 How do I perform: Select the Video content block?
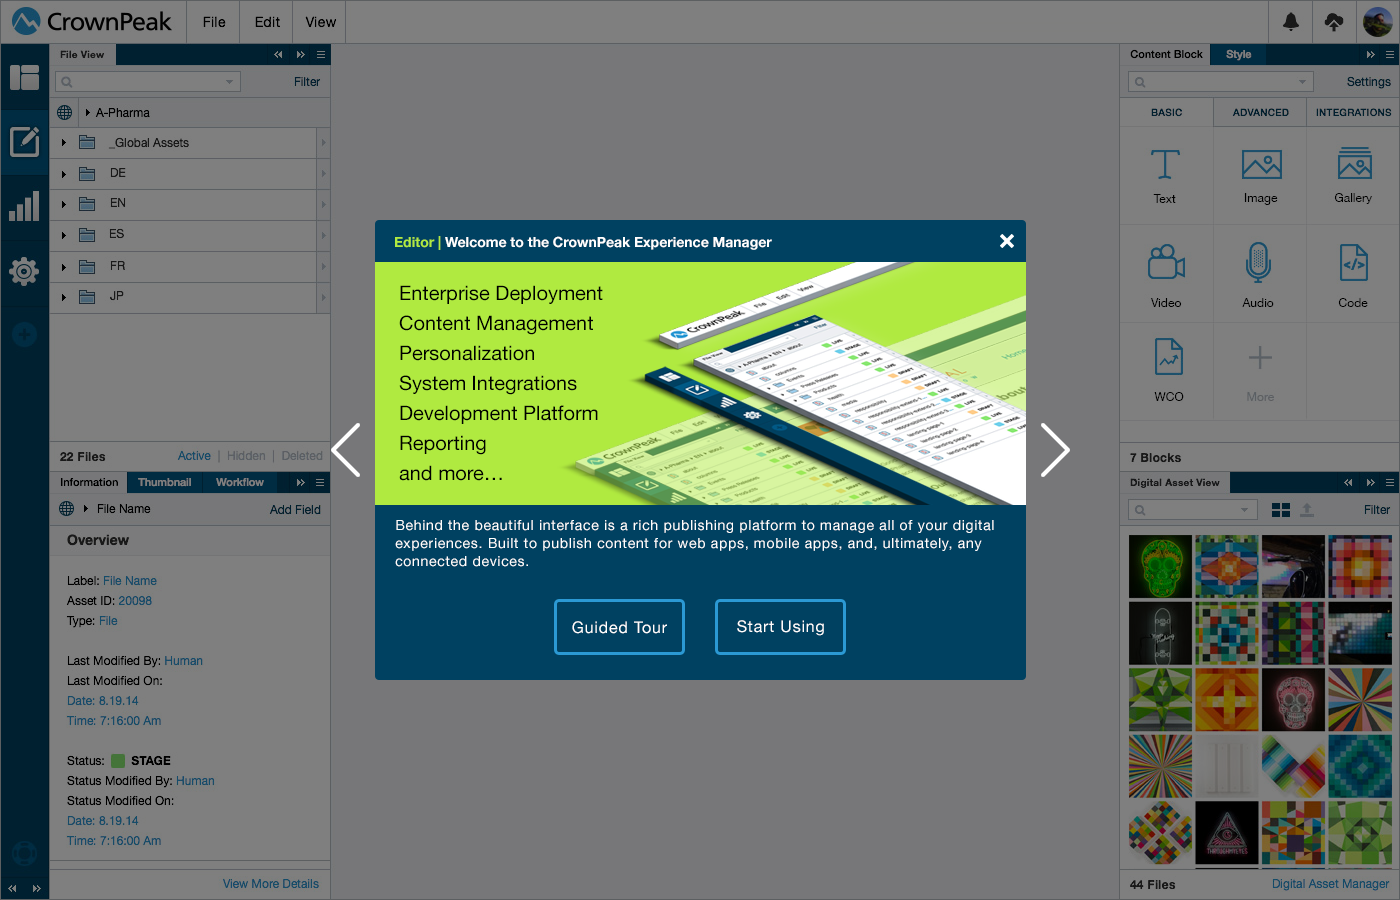(x=1166, y=276)
